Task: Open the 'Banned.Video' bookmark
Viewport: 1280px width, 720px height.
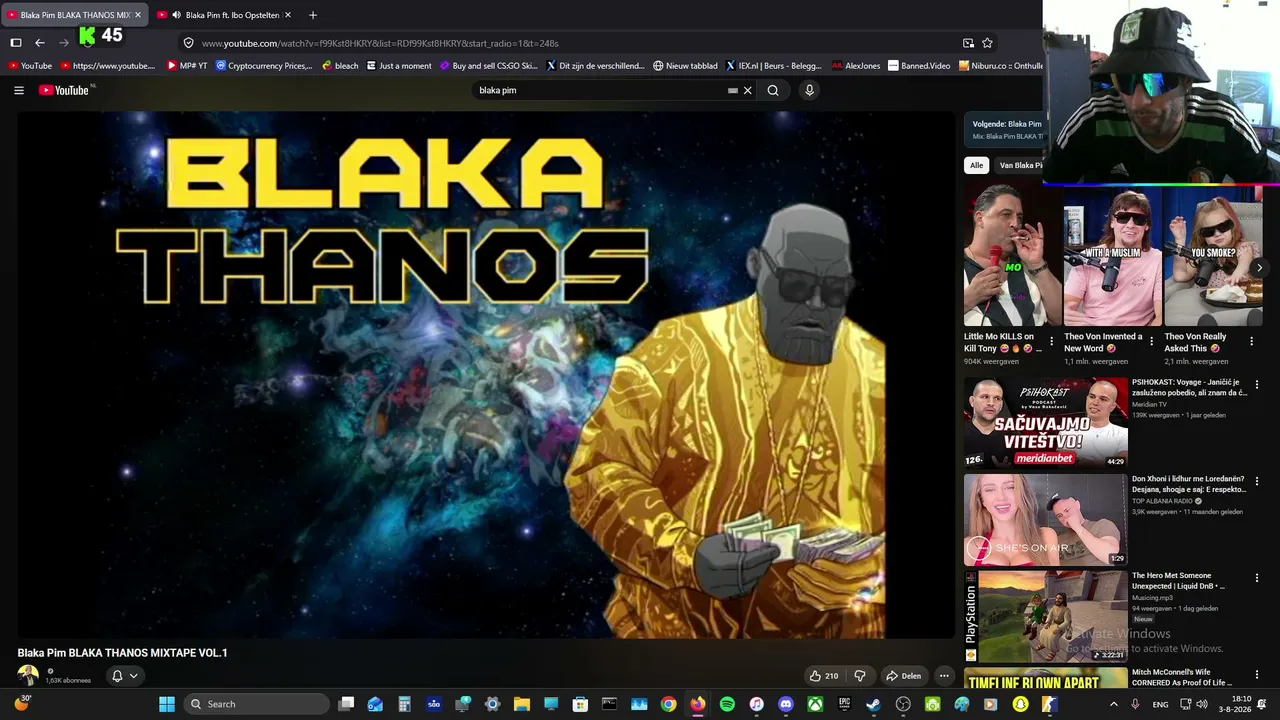Action: click(x=919, y=66)
